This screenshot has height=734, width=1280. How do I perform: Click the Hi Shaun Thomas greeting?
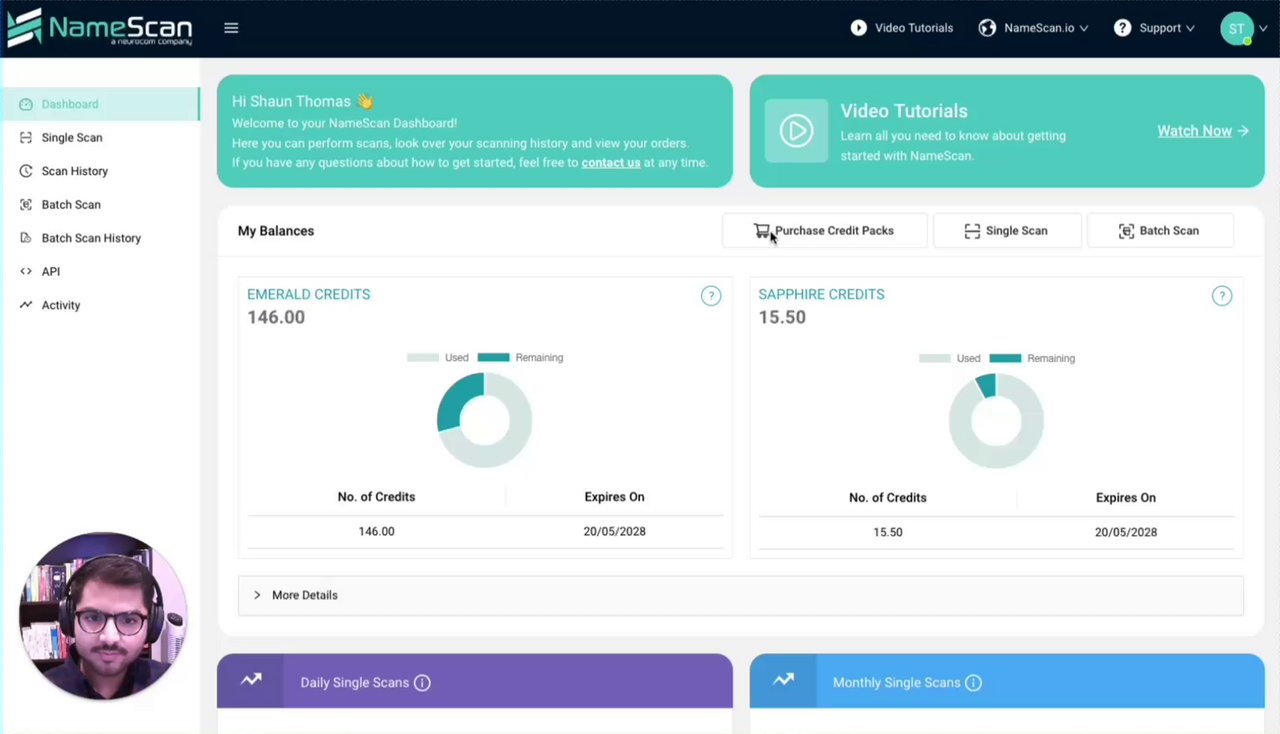[302, 101]
